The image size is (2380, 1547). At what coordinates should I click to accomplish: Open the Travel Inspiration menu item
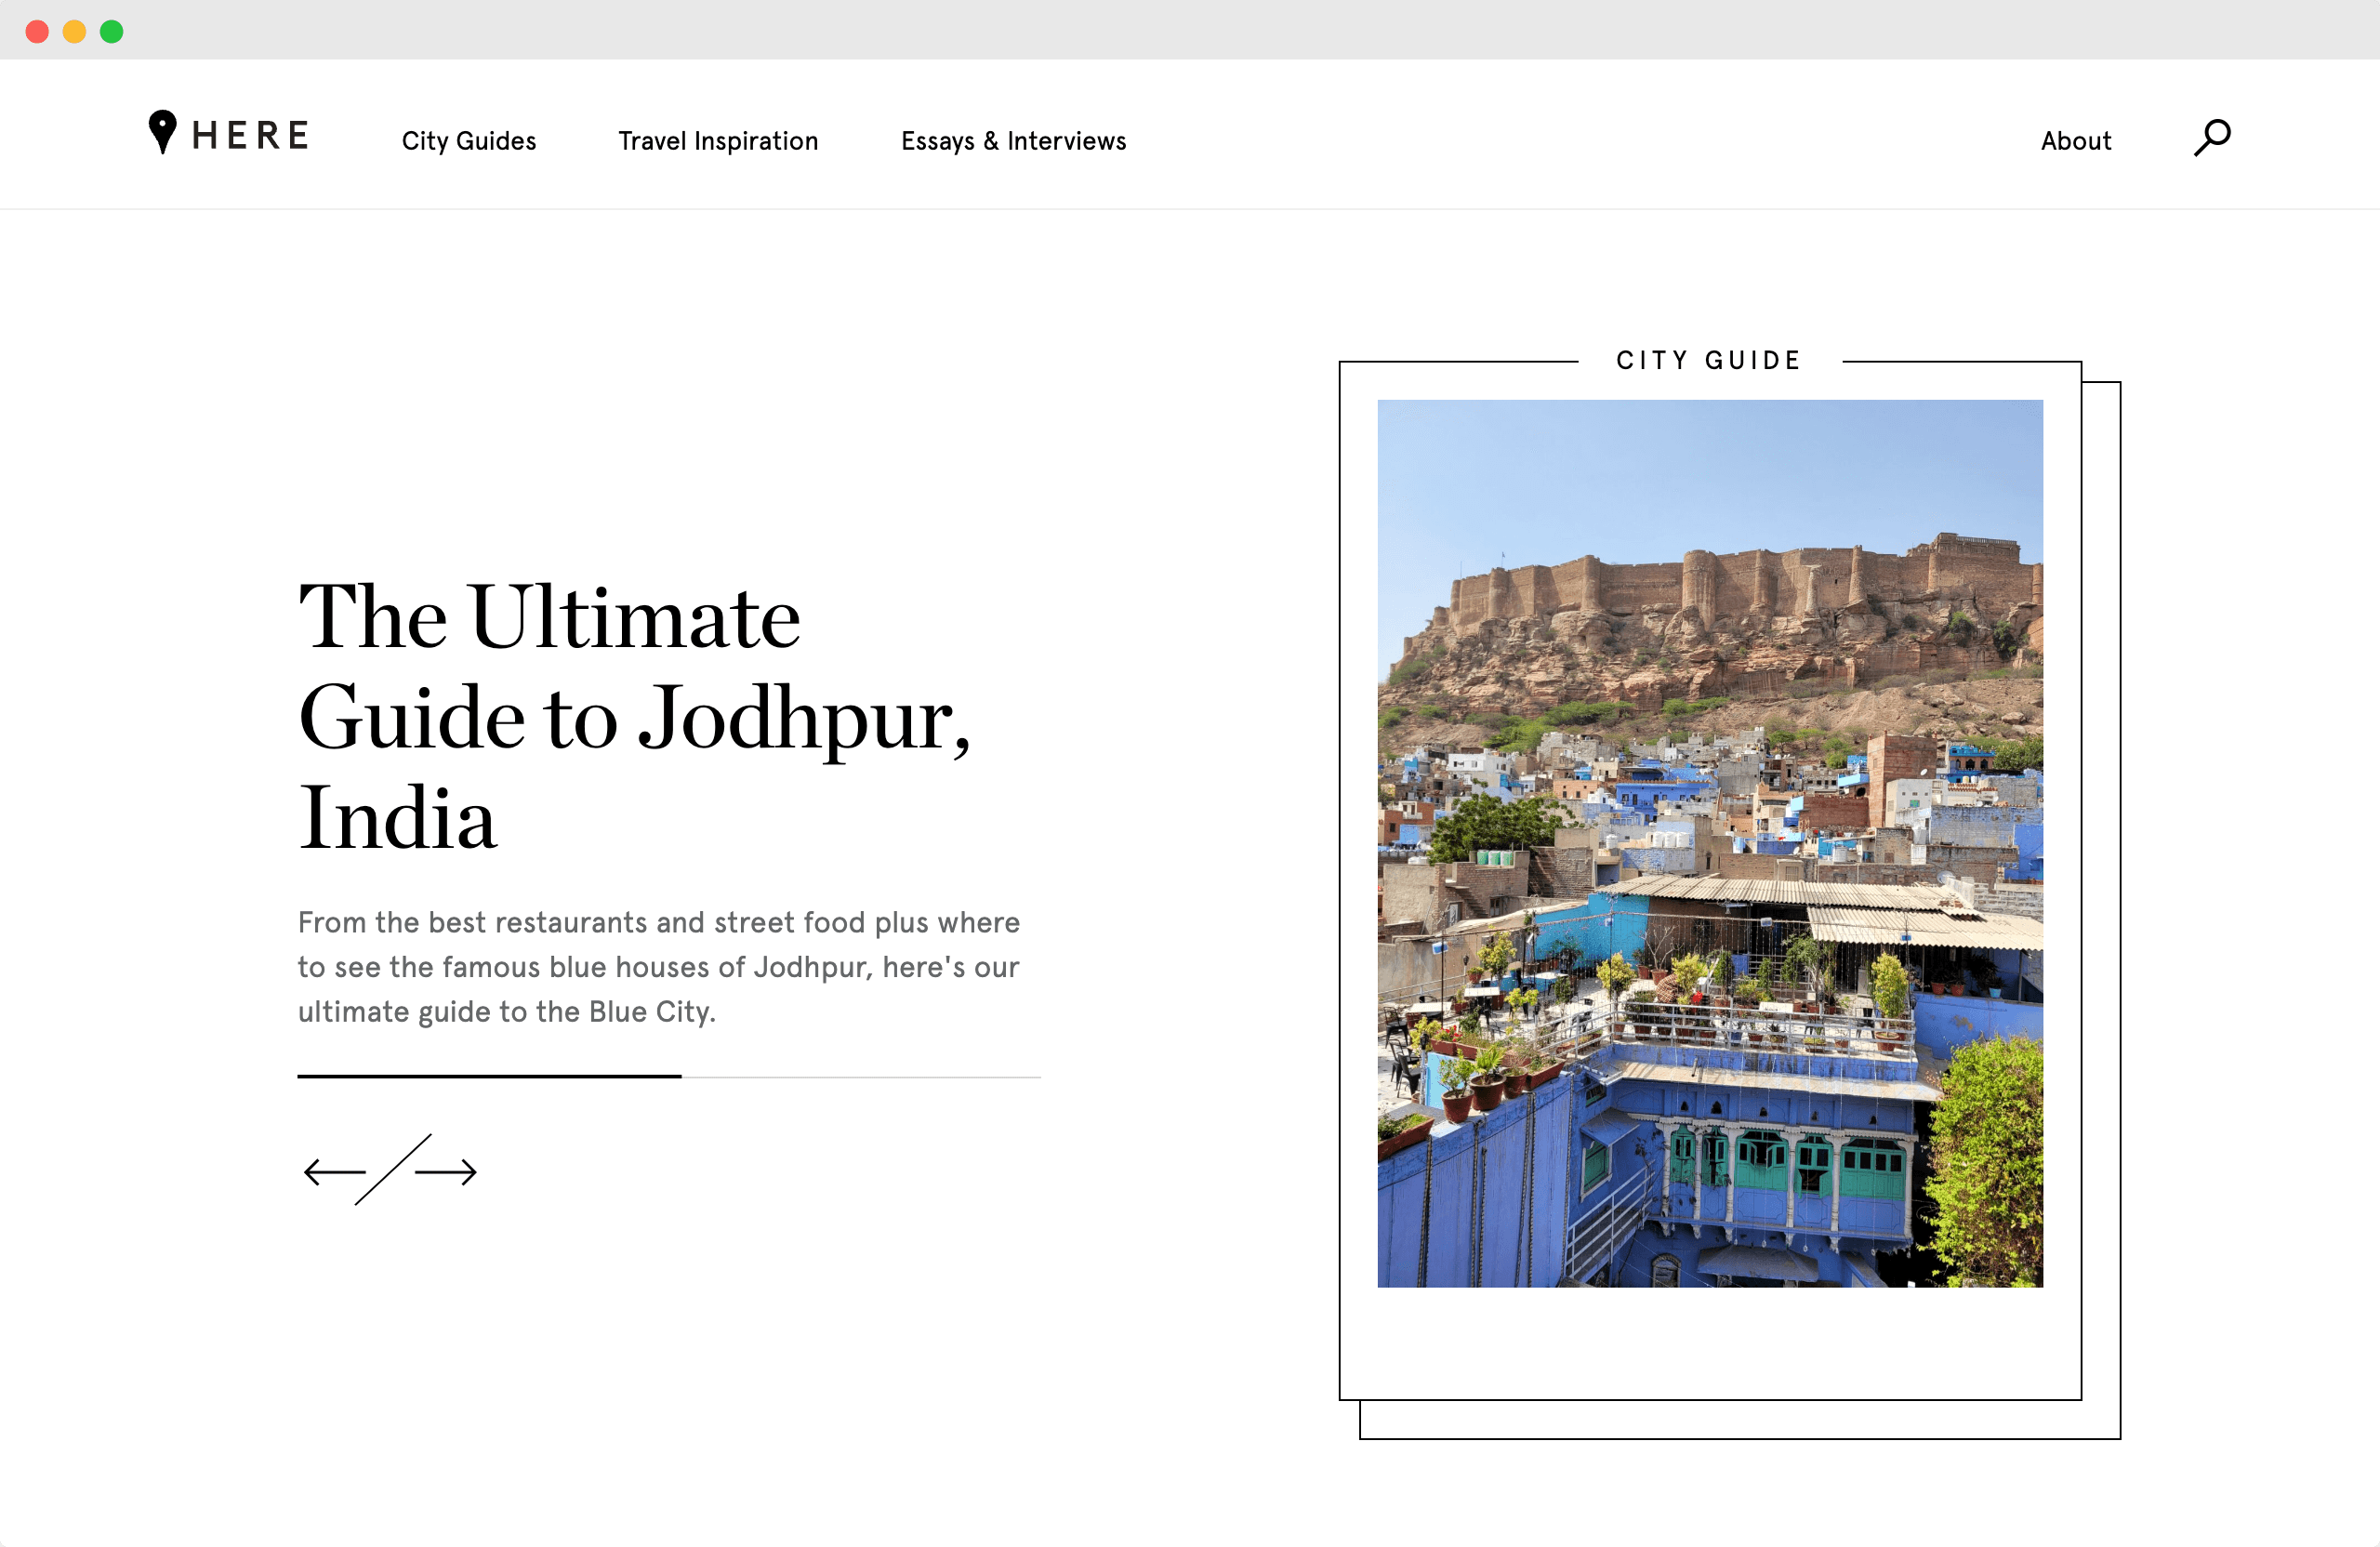(718, 141)
